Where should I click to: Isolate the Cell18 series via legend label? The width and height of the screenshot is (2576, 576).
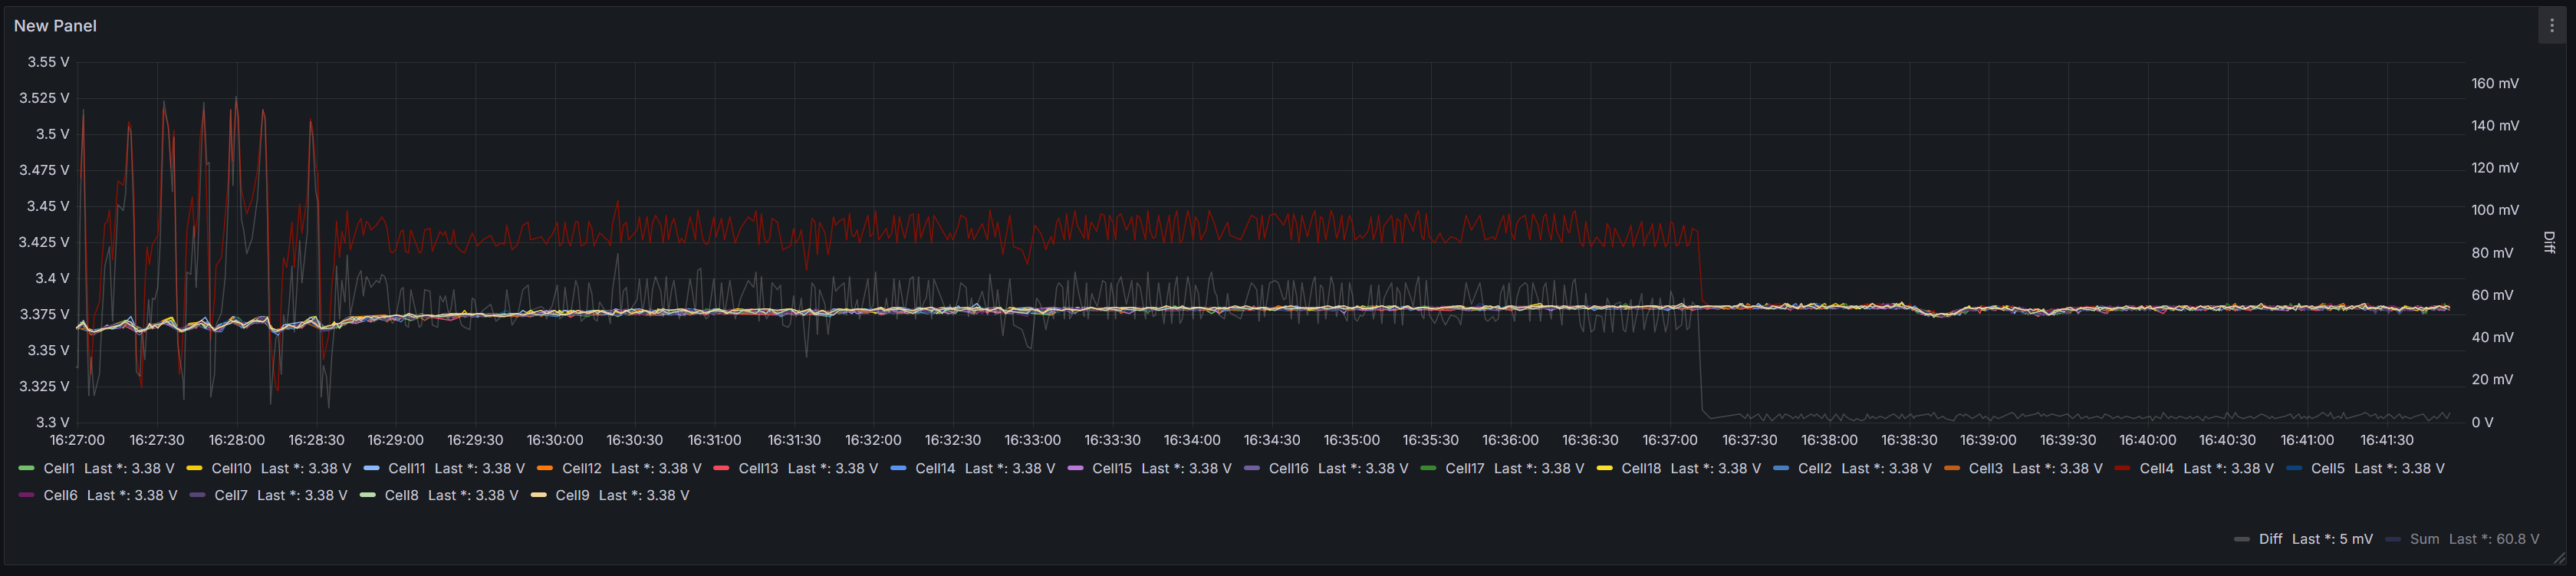click(1641, 468)
